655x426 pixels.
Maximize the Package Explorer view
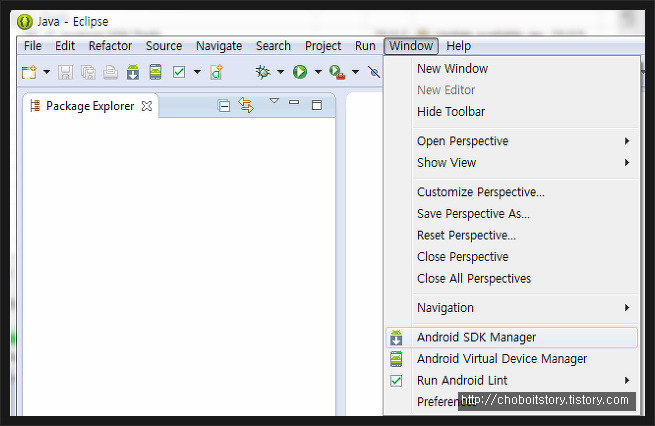point(317,105)
